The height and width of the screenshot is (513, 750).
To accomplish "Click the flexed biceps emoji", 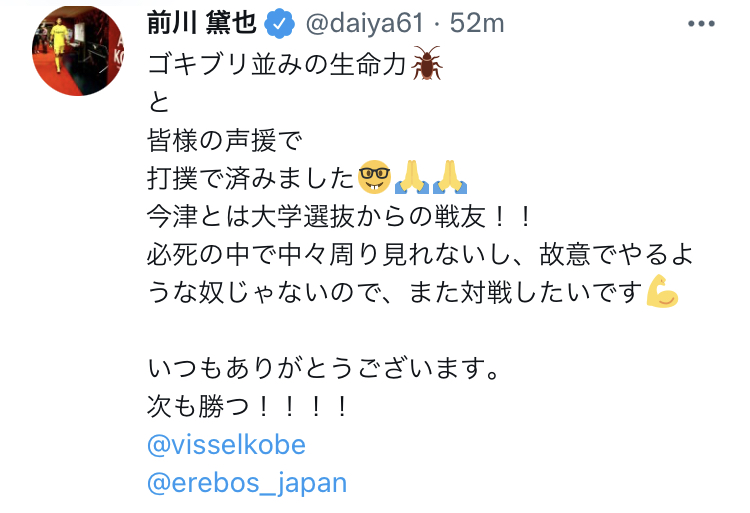I will pos(662,293).
